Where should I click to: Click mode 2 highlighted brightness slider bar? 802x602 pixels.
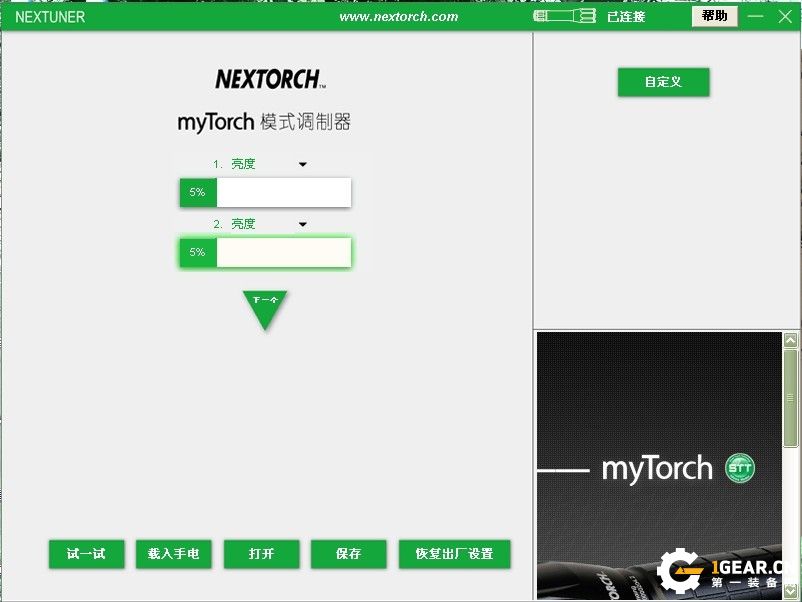click(x=265, y=252)
